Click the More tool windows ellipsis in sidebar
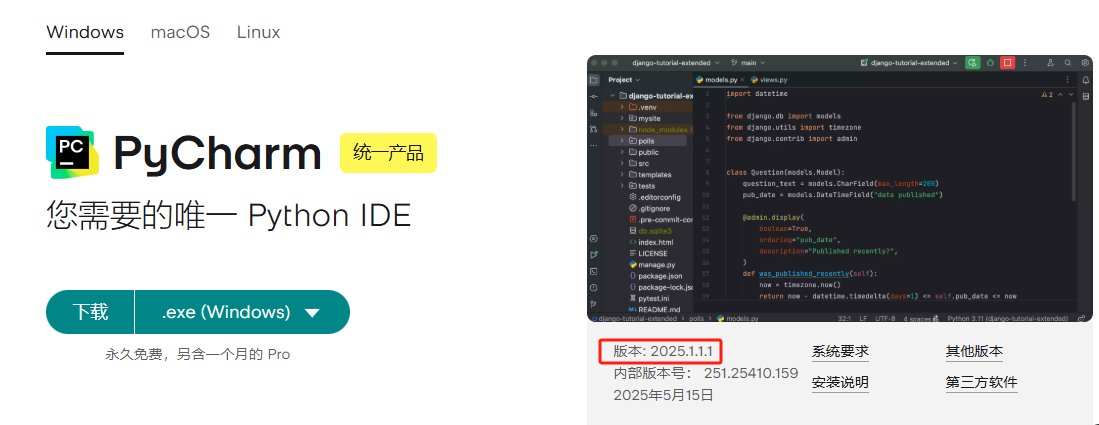Screen dimensions: 1099x425 click(x=594, y=145)
